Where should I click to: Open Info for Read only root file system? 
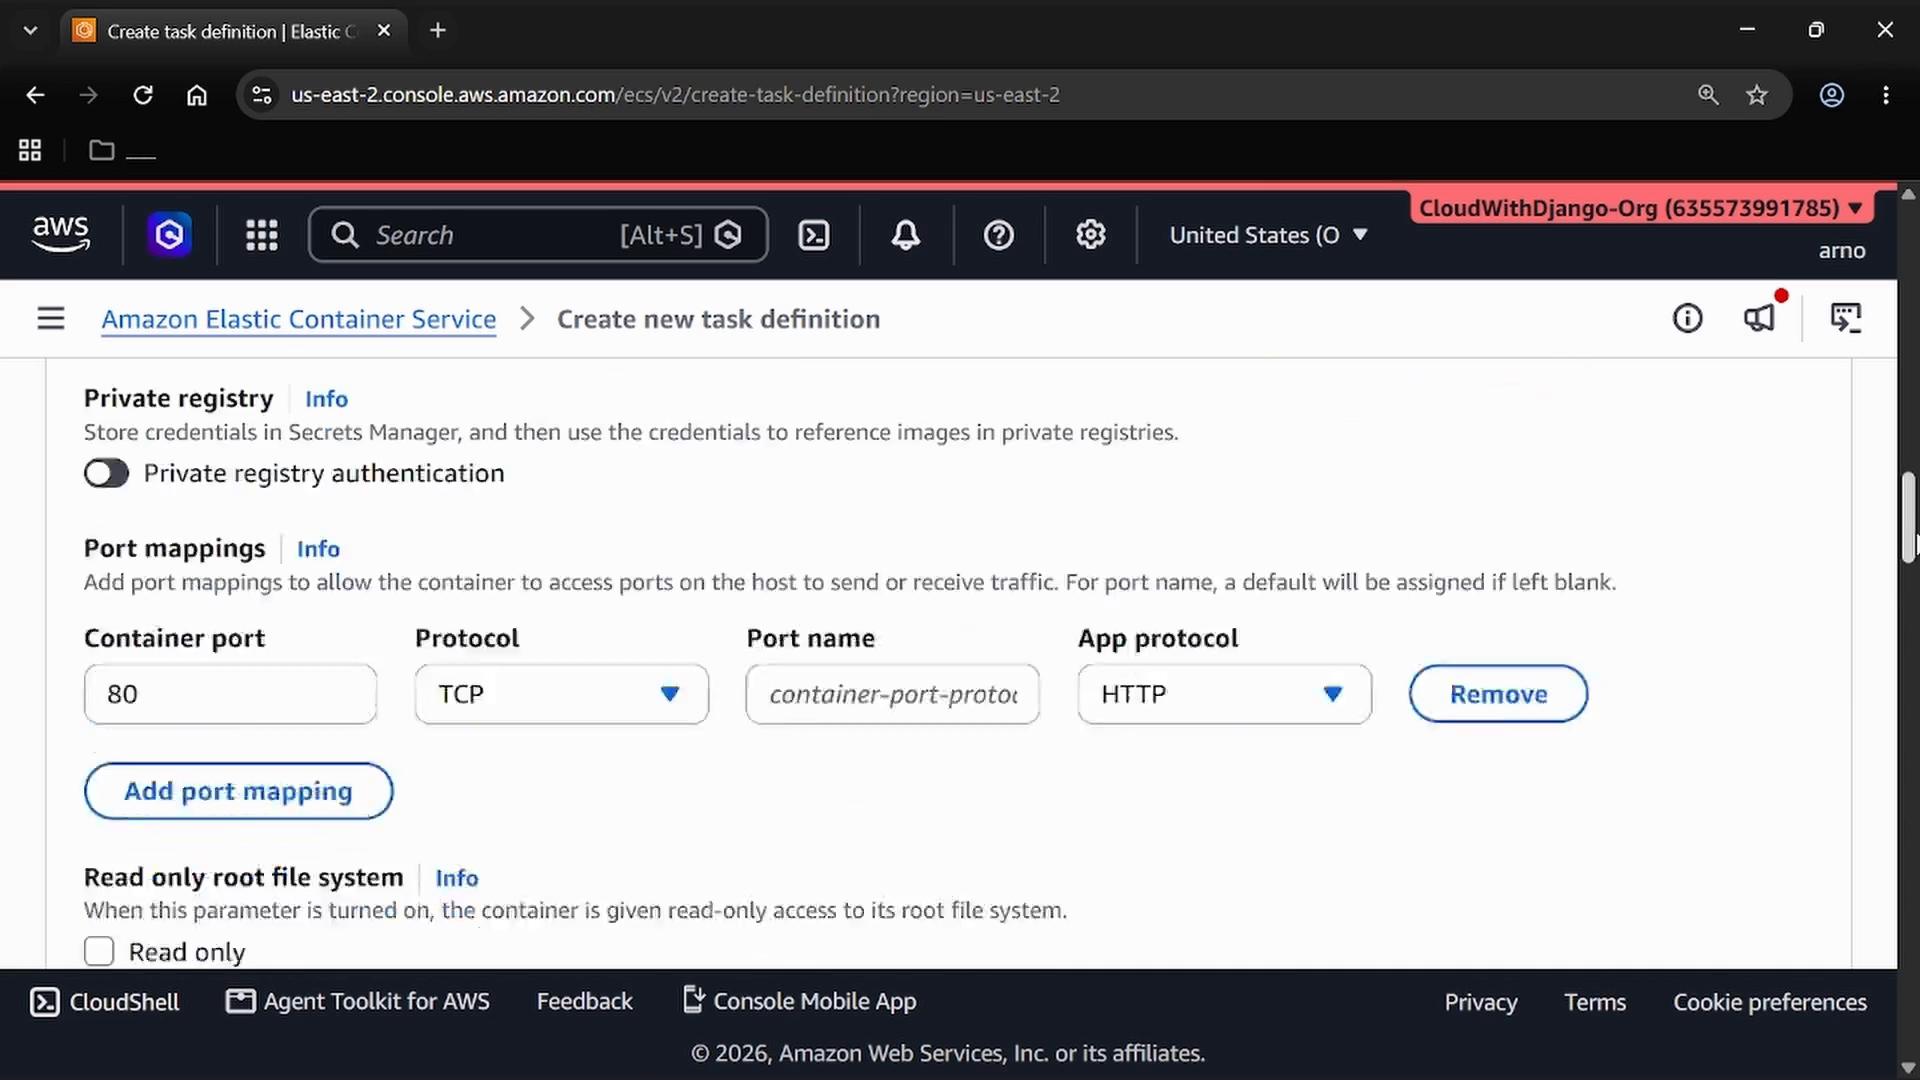(457, 878)
